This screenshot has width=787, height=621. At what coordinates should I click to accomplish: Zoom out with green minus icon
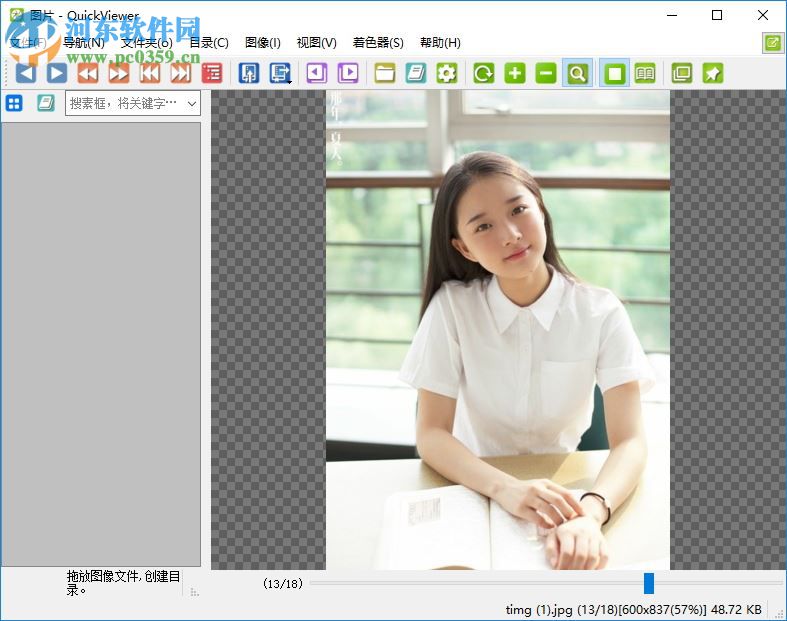click(x=546, y=74)
